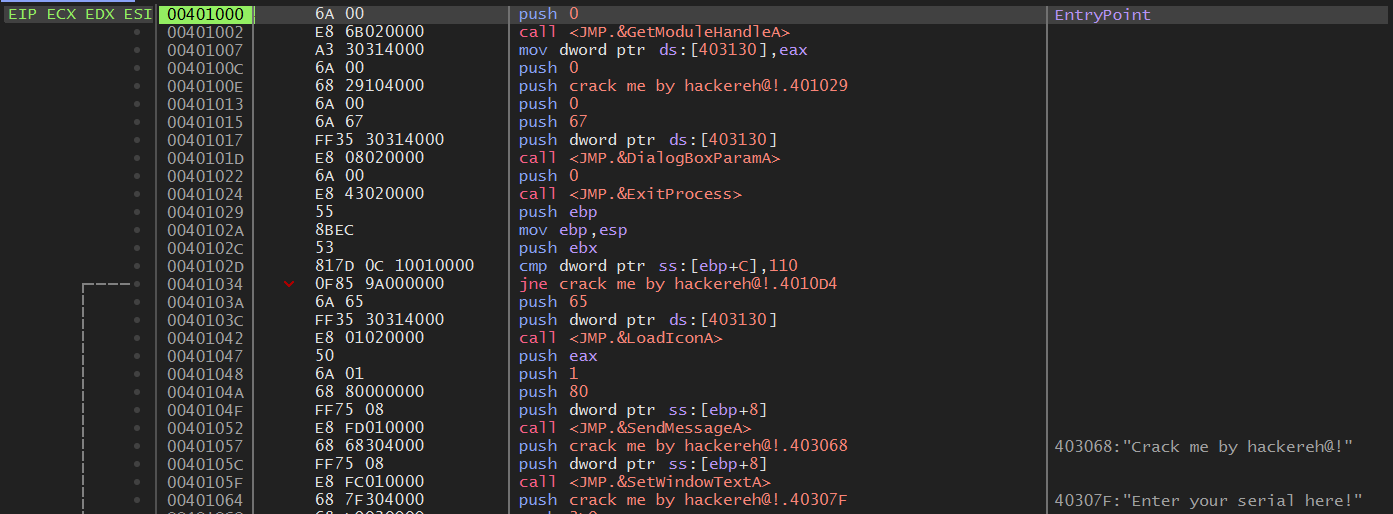Select call ExitProcess instruction
1393x514 pixels.
(x=630, y=194)
